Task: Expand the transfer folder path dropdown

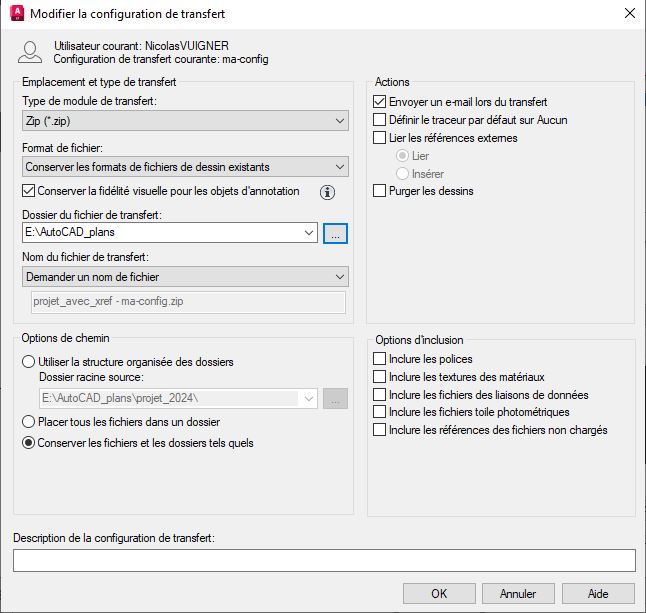Action: (308, 233)
